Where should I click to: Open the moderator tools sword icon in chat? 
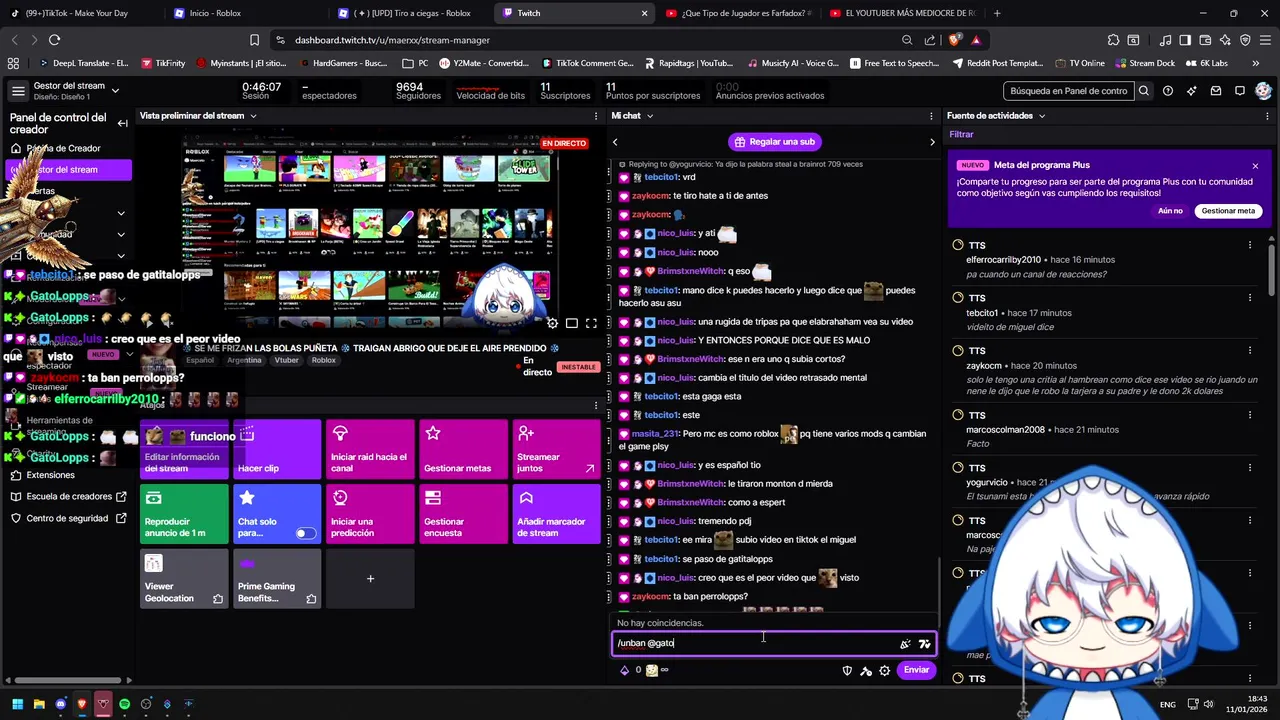(x=866, y=671)
